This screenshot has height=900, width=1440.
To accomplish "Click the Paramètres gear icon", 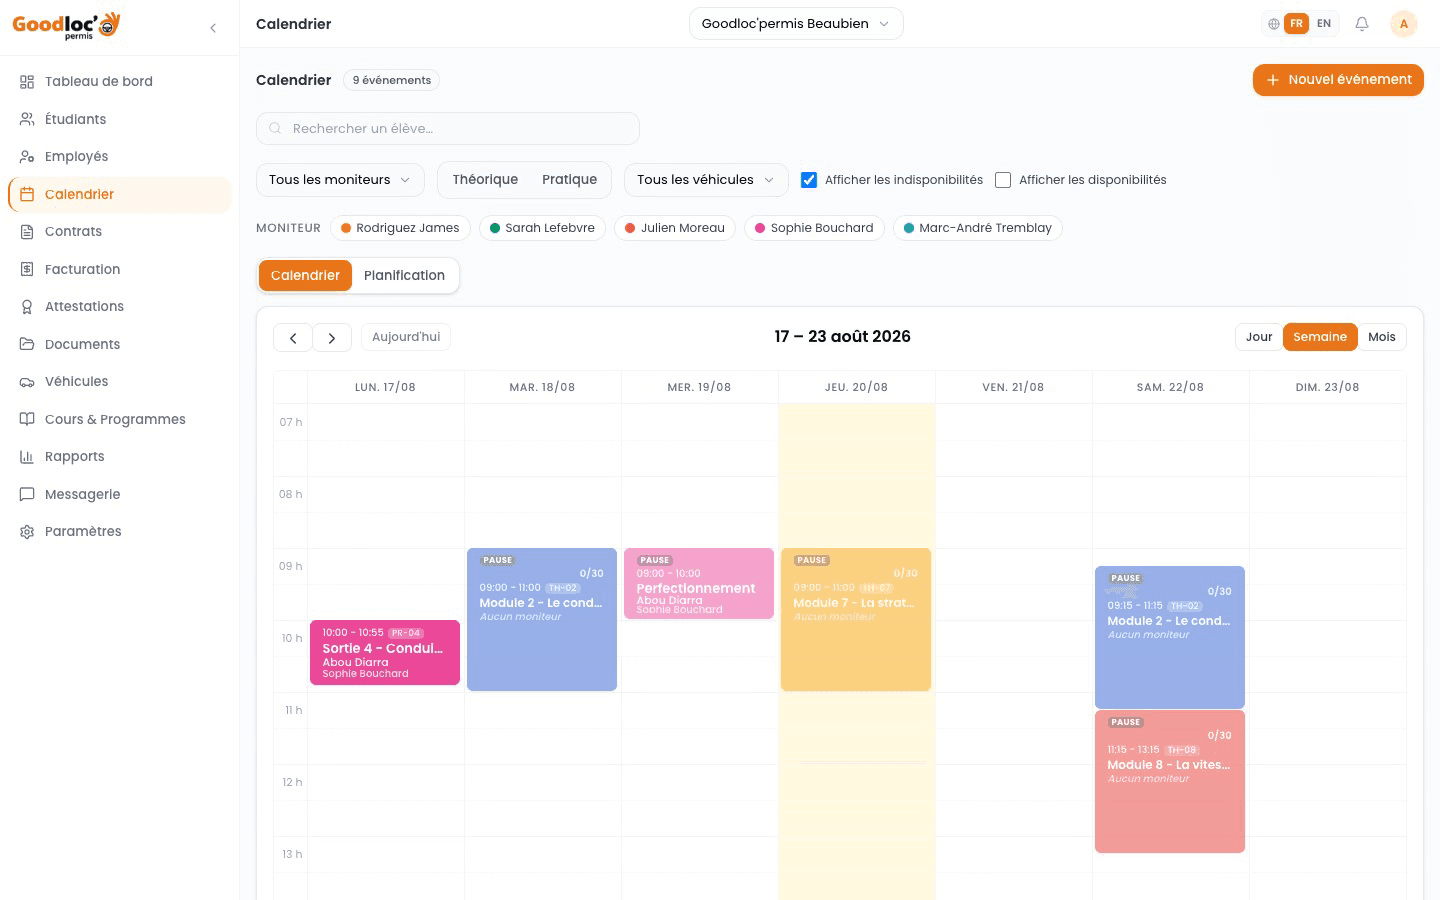I will 27,532.
